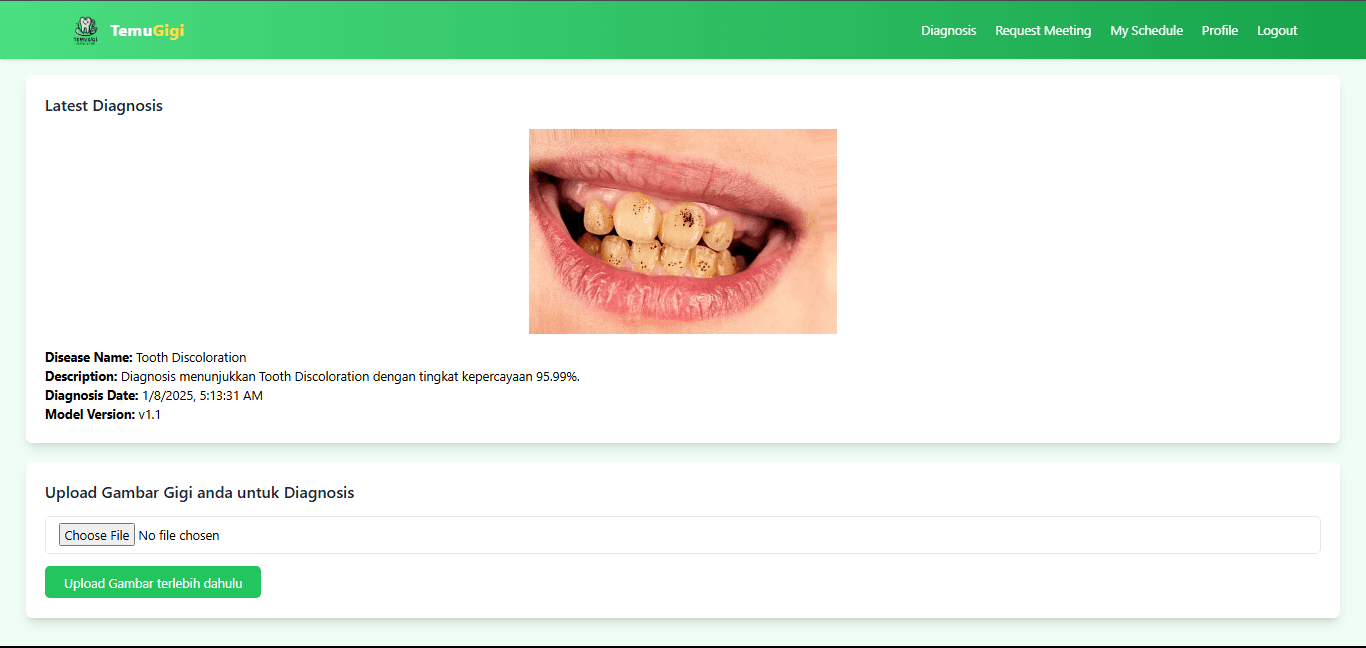
Task: Log out using the Logout link
Action: pyautogui.click(x=1276, y=31)
